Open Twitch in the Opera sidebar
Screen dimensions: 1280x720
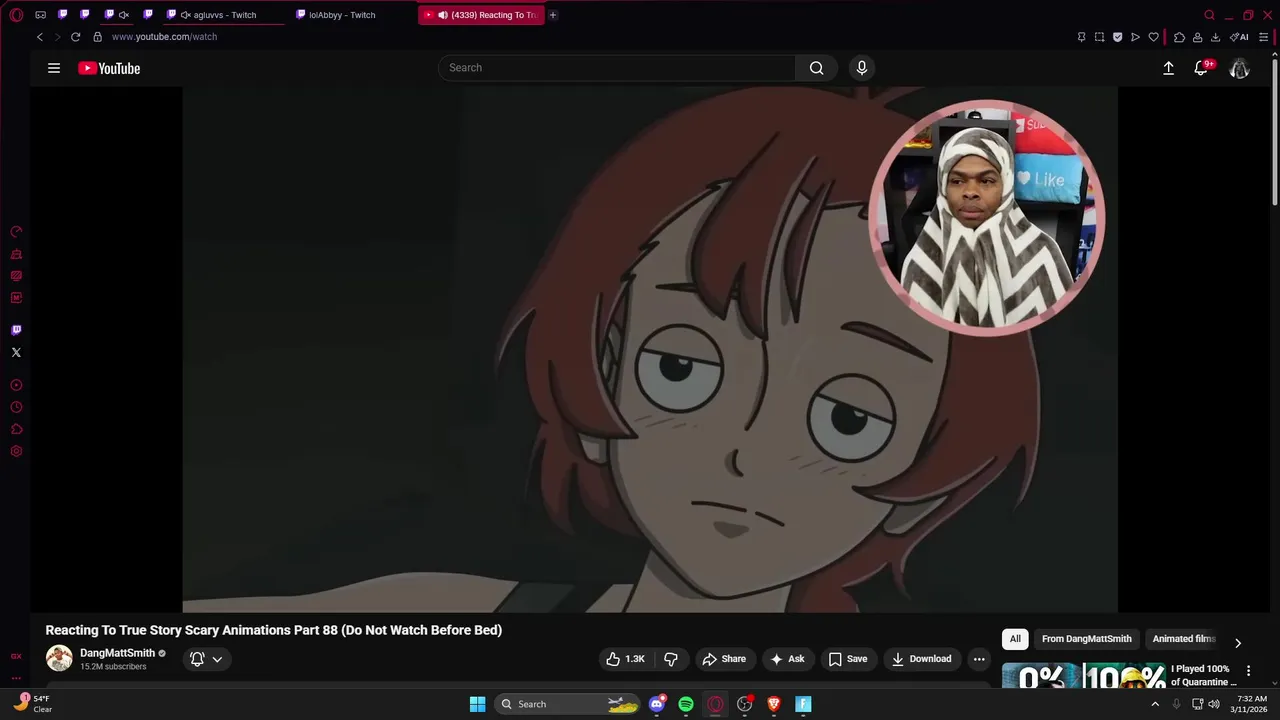[x=16, y=330]
